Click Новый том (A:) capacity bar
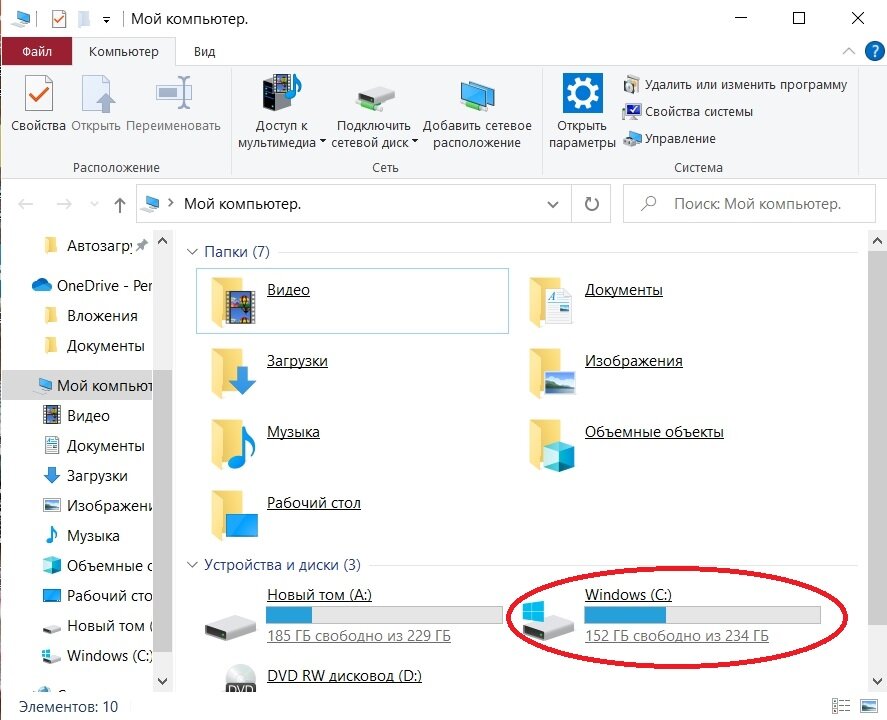The width and height of the screenshot is (887, 720). pos(384,615)
